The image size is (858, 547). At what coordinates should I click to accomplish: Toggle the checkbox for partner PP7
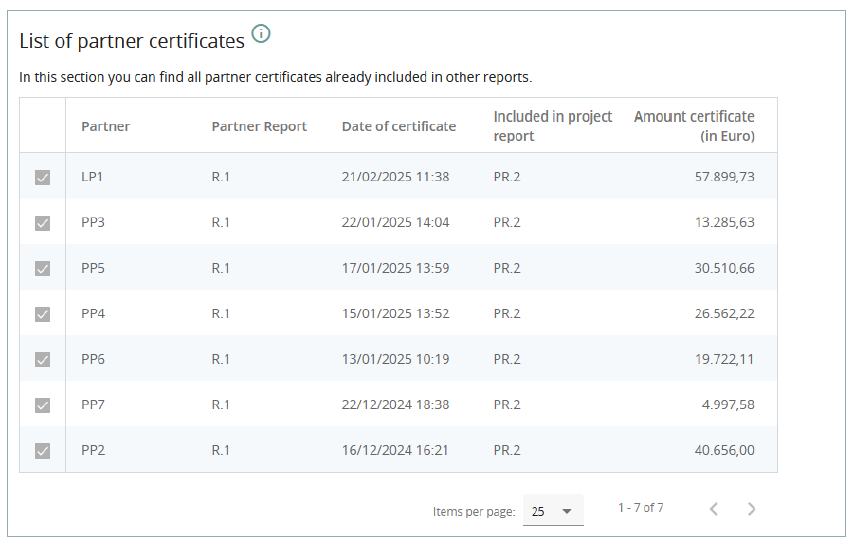click(x=42, y=405)
